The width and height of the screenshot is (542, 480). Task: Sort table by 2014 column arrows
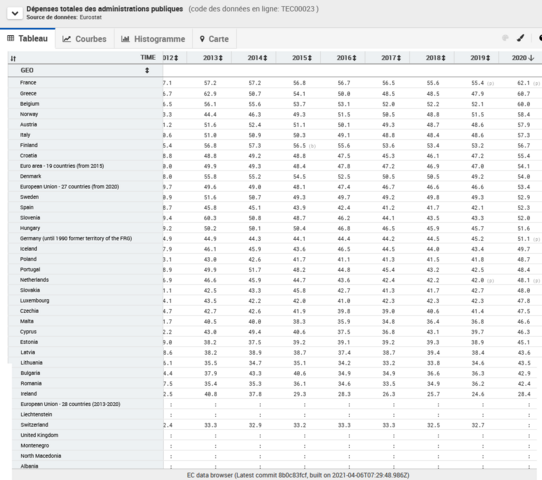coord(265,58)
